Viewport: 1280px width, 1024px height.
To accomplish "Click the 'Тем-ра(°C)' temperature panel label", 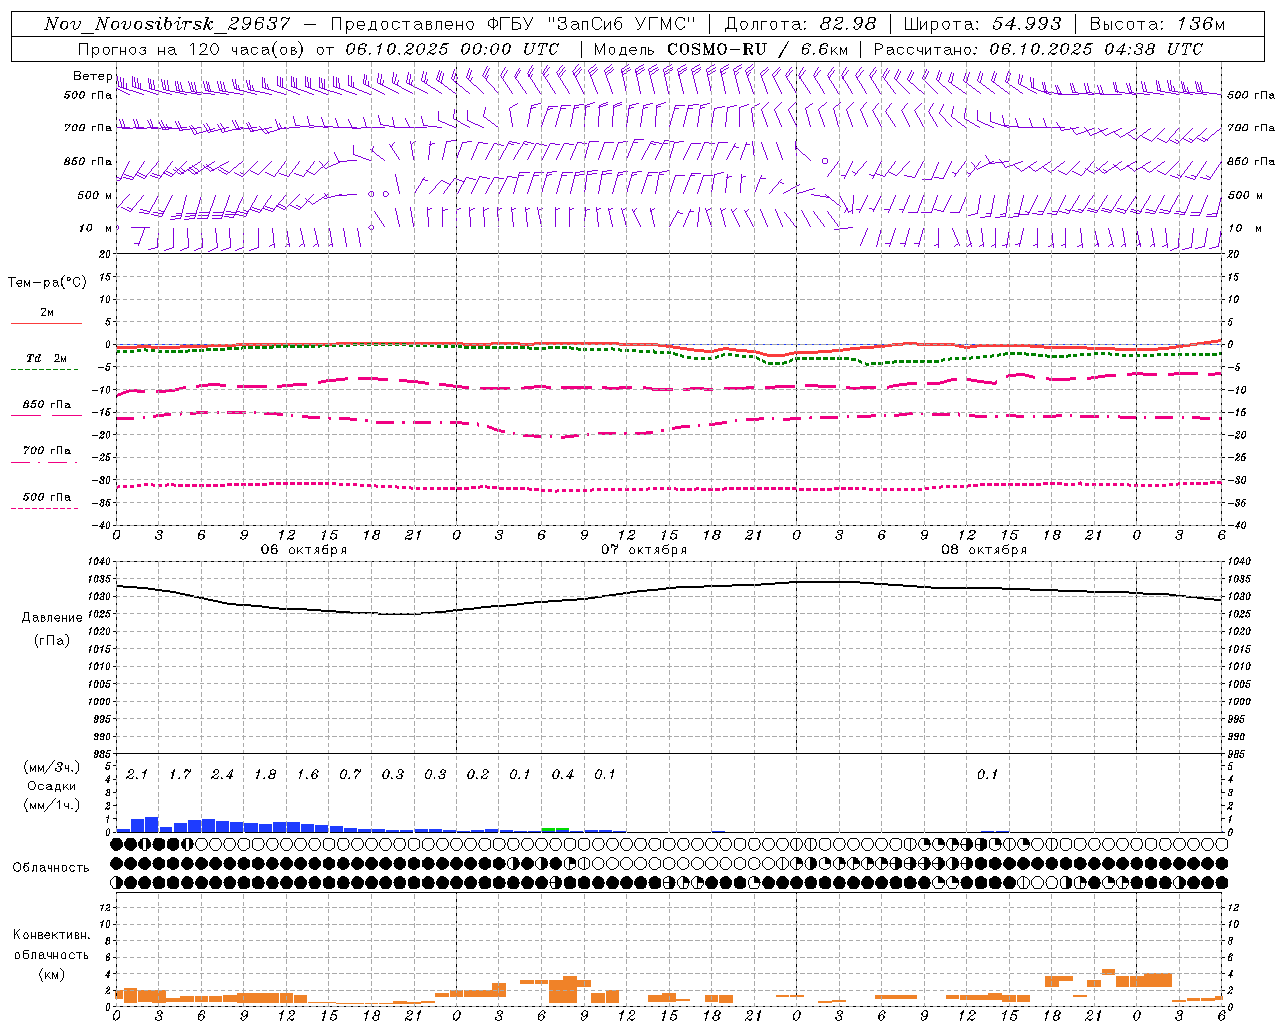I will tap(47, 282).
